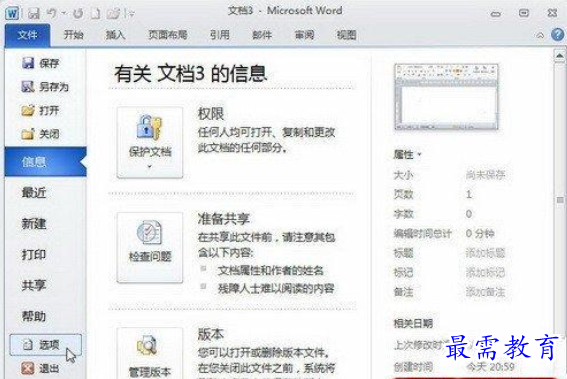Select the 最近 (Recent) backstage tab

point(34,192)
